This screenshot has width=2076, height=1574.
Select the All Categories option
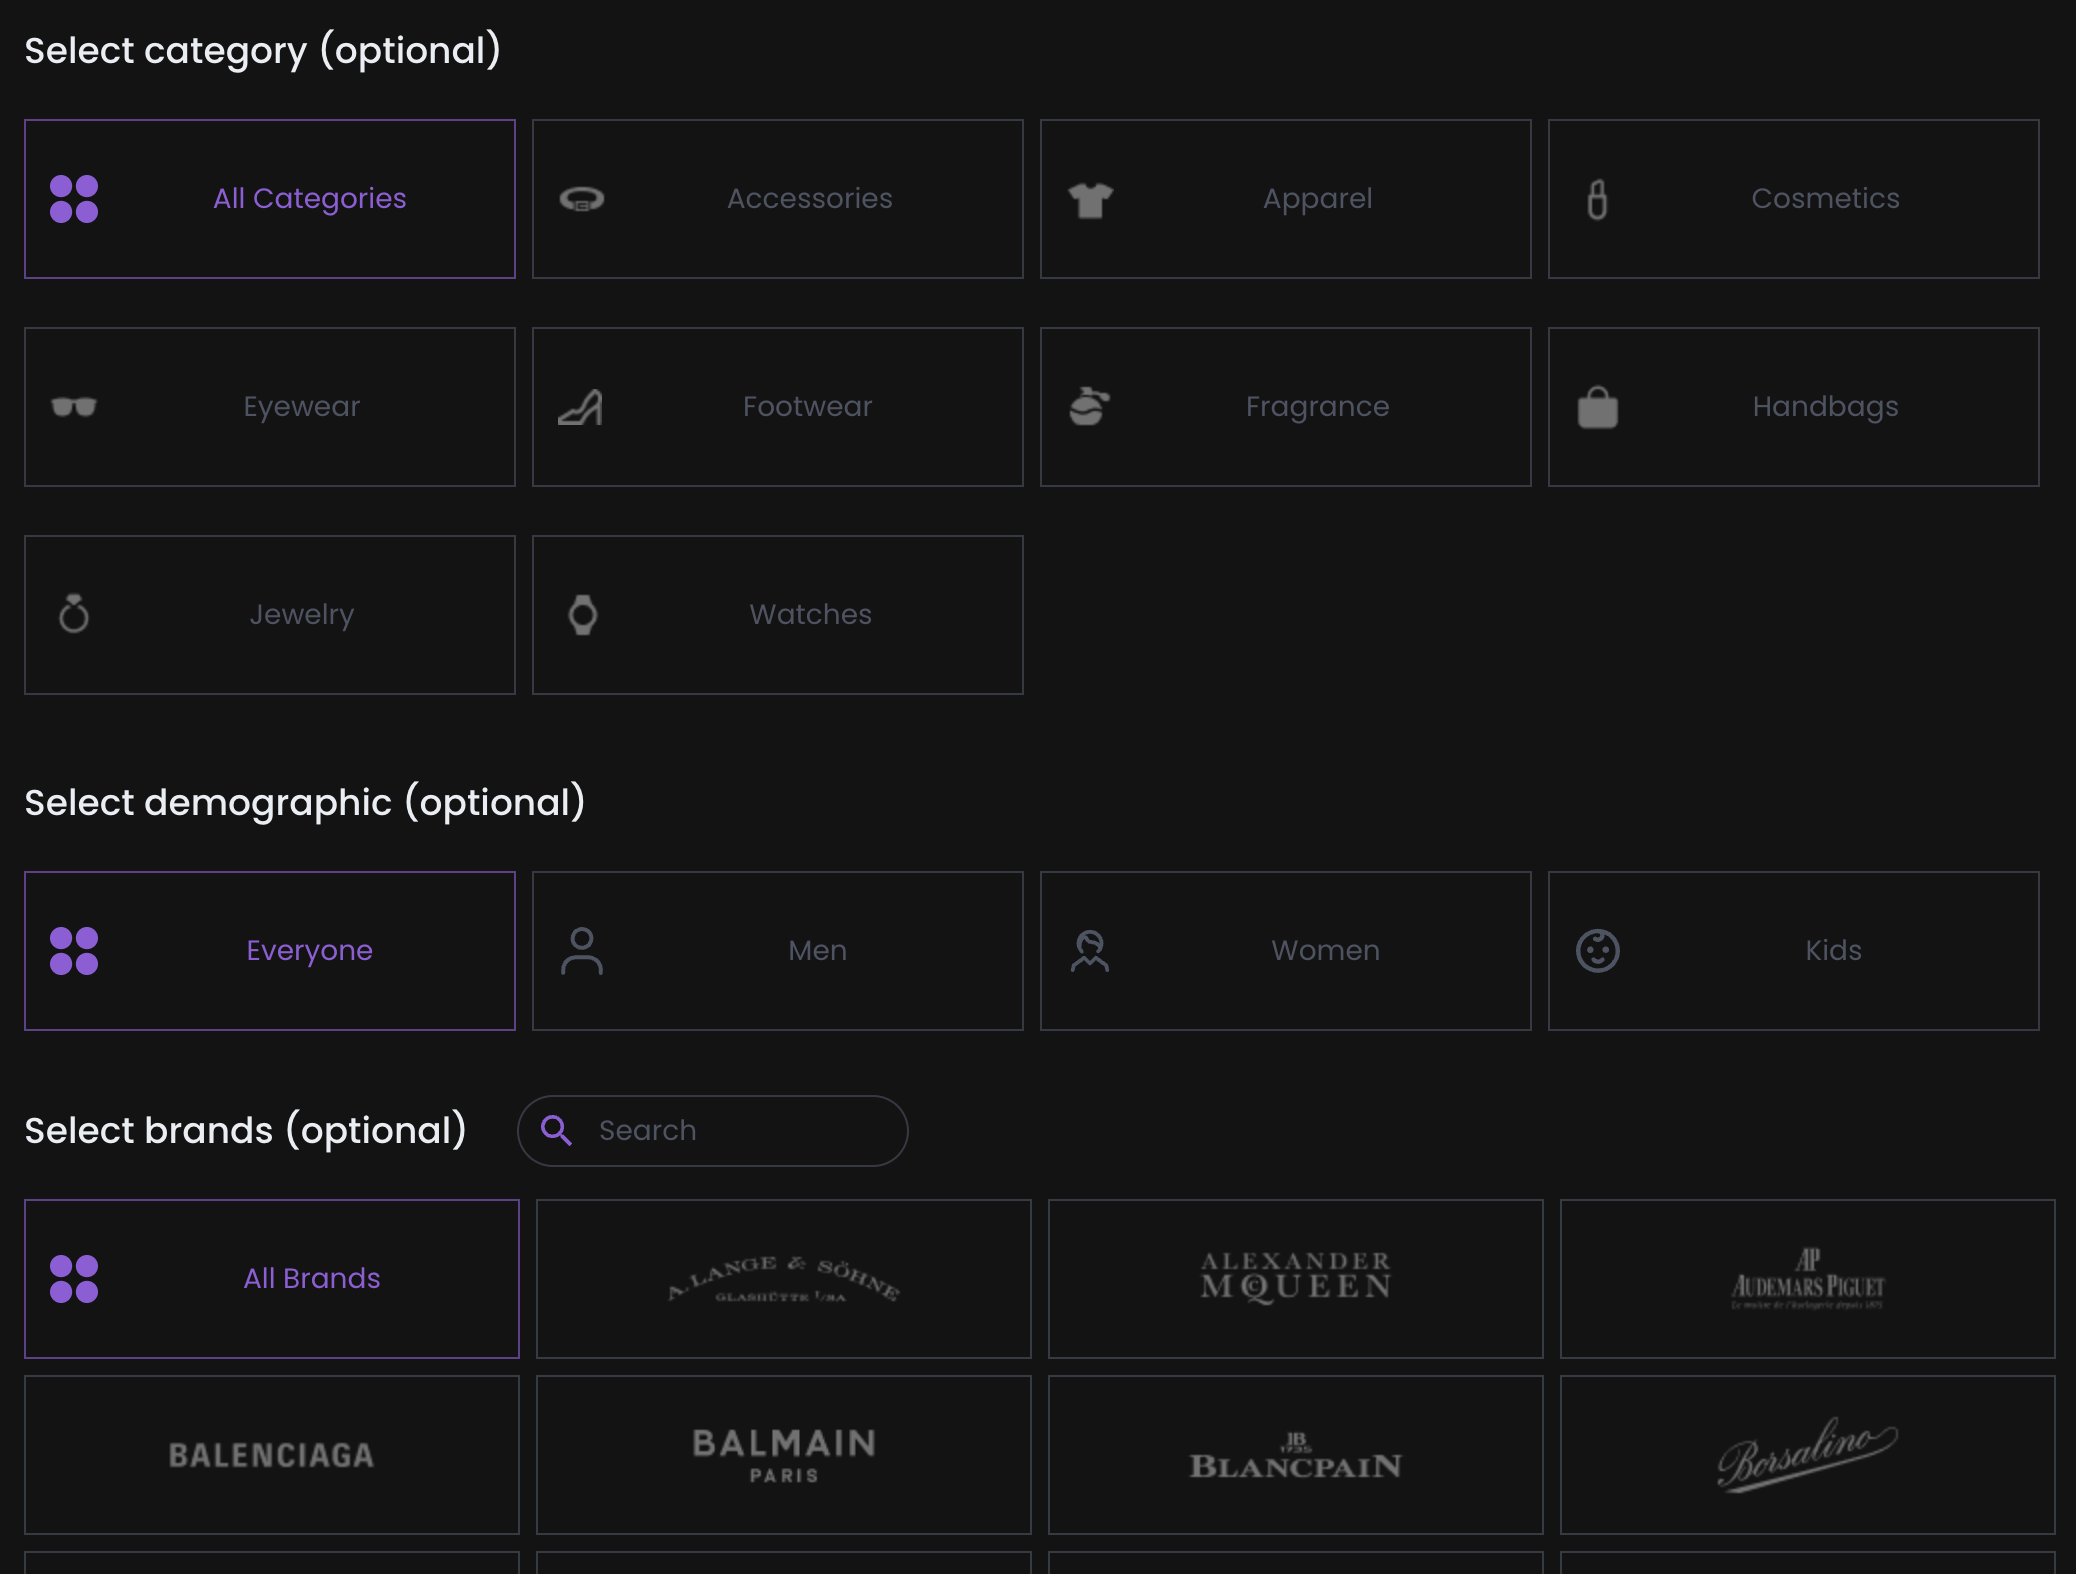click(x=270, y=199)
